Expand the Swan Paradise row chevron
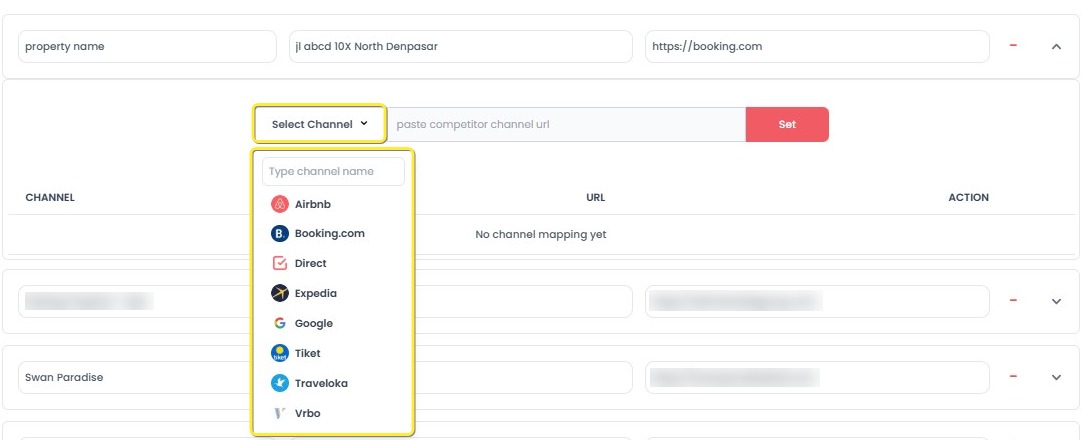 (x=1056, y=378)
